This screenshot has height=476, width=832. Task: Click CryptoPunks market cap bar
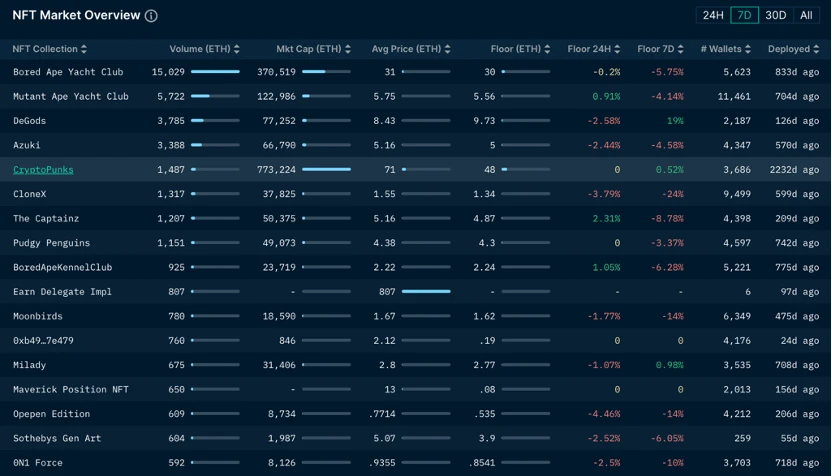[326, 169]
